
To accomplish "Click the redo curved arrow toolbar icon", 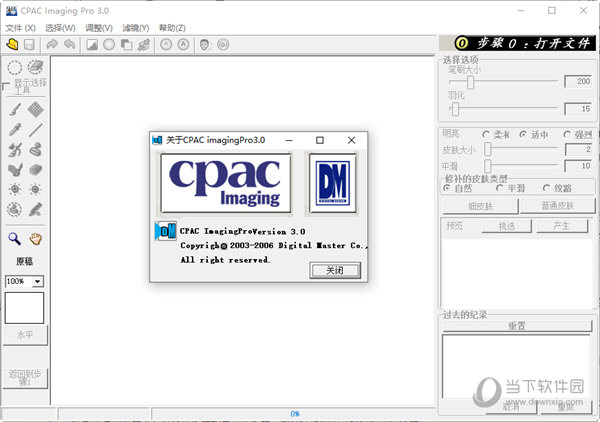I will (x=52, y=45).
